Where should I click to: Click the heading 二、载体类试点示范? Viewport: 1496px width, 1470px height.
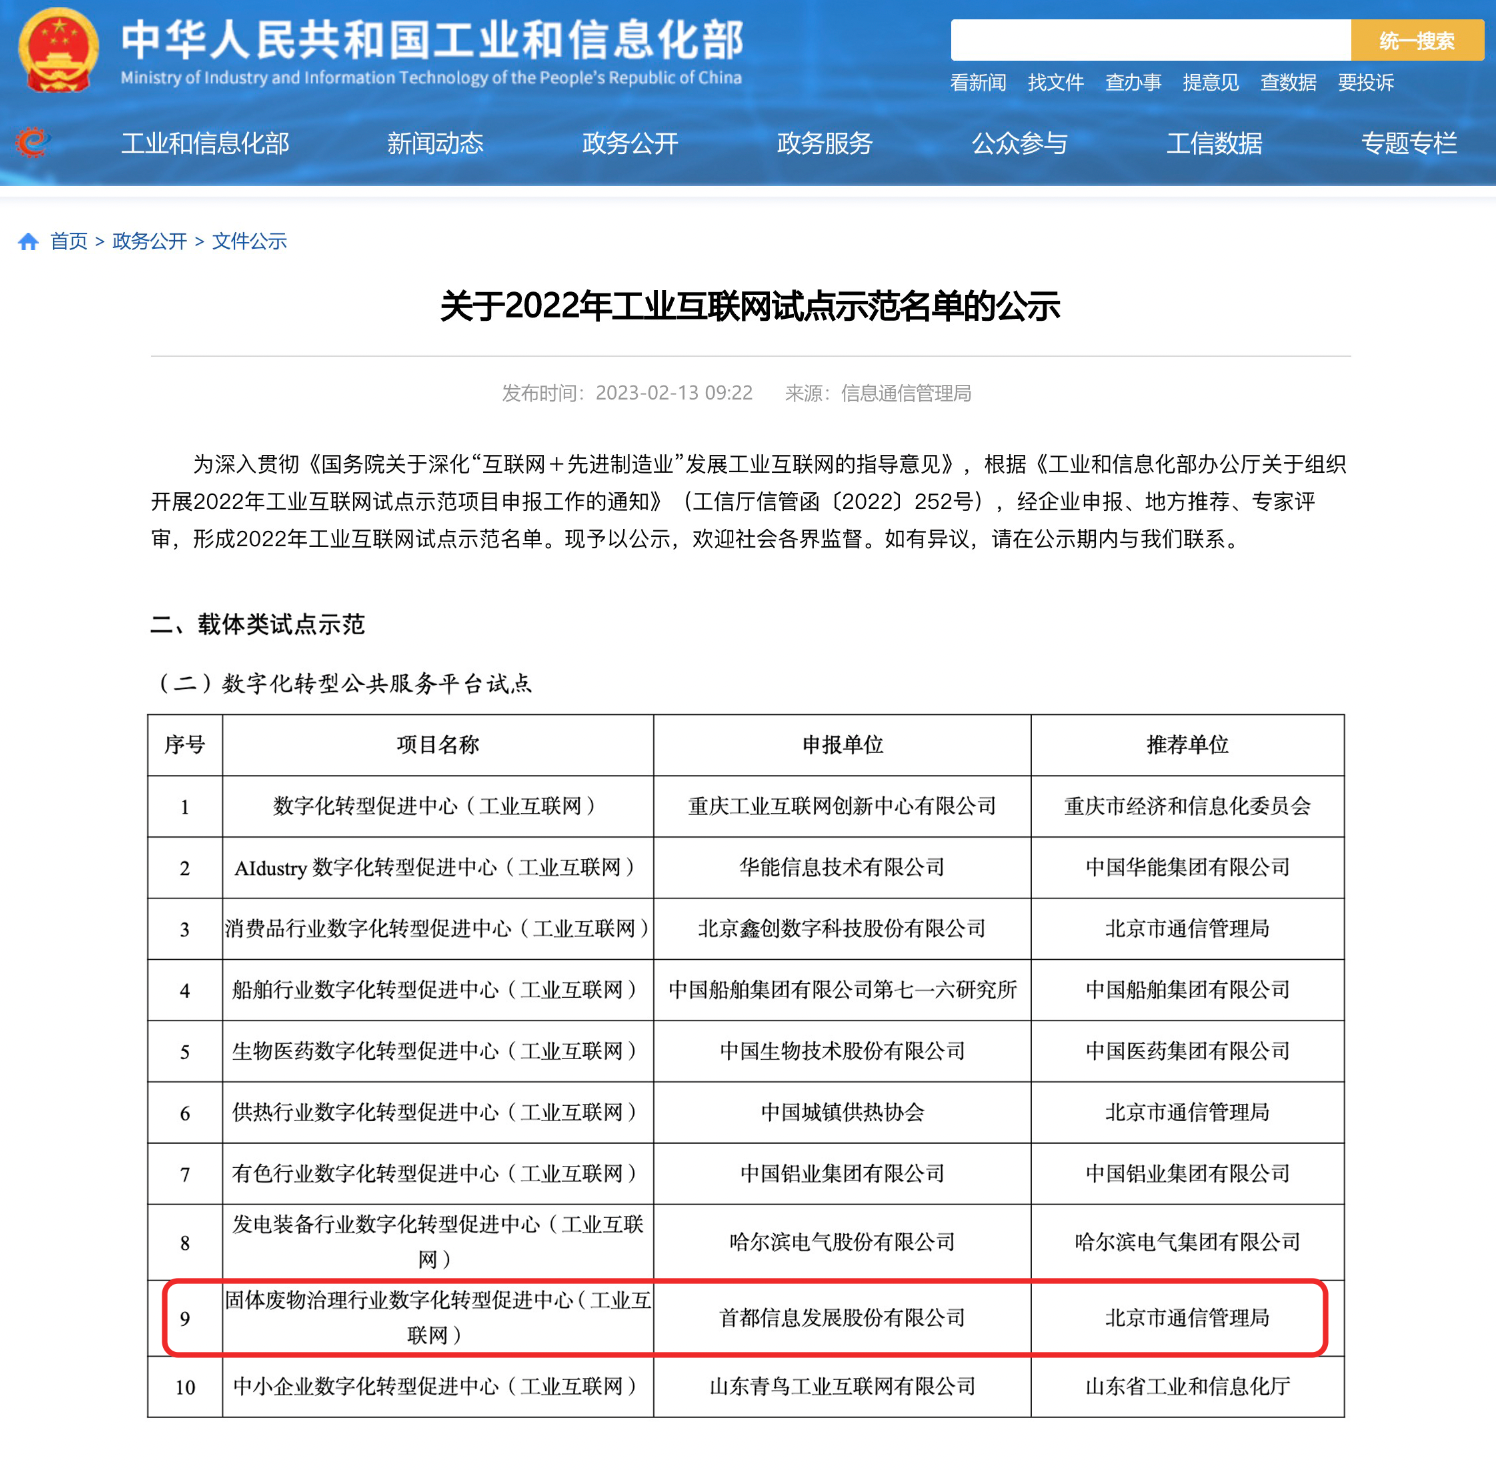tap(257, 625)
